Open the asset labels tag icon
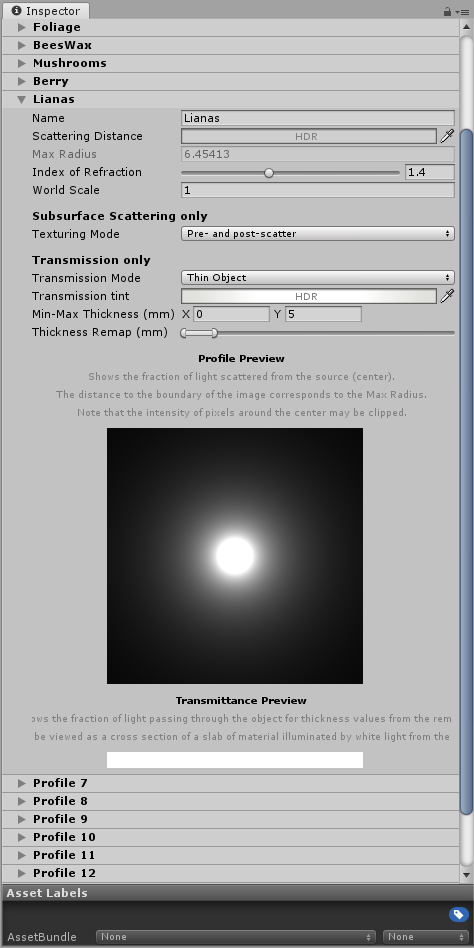The width and height of the screenshot is (474, 948). 458,914
